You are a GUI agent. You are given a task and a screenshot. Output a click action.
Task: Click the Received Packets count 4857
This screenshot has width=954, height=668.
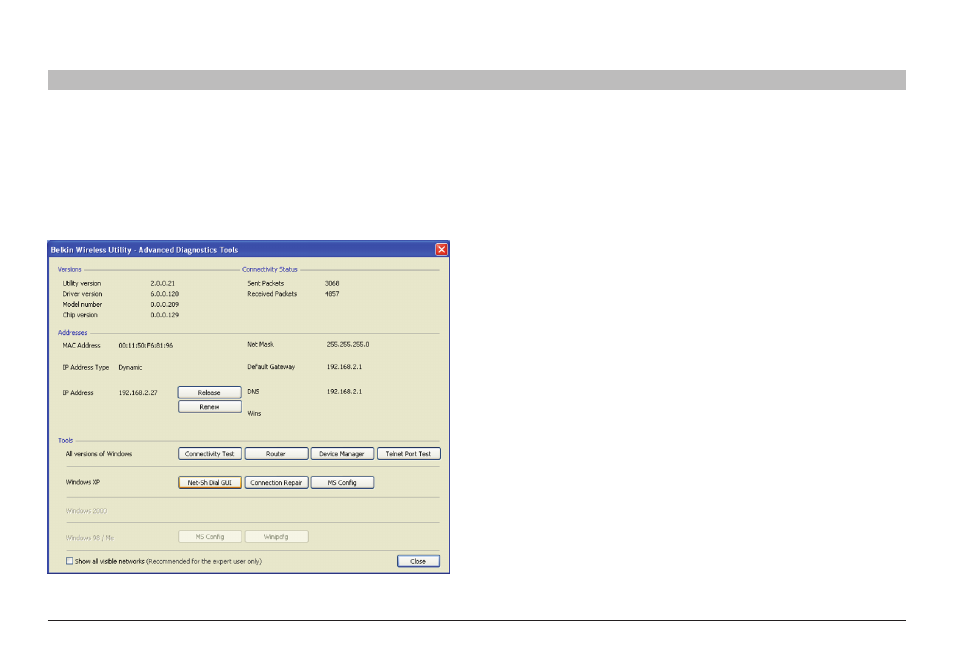(x=332, y=294)
